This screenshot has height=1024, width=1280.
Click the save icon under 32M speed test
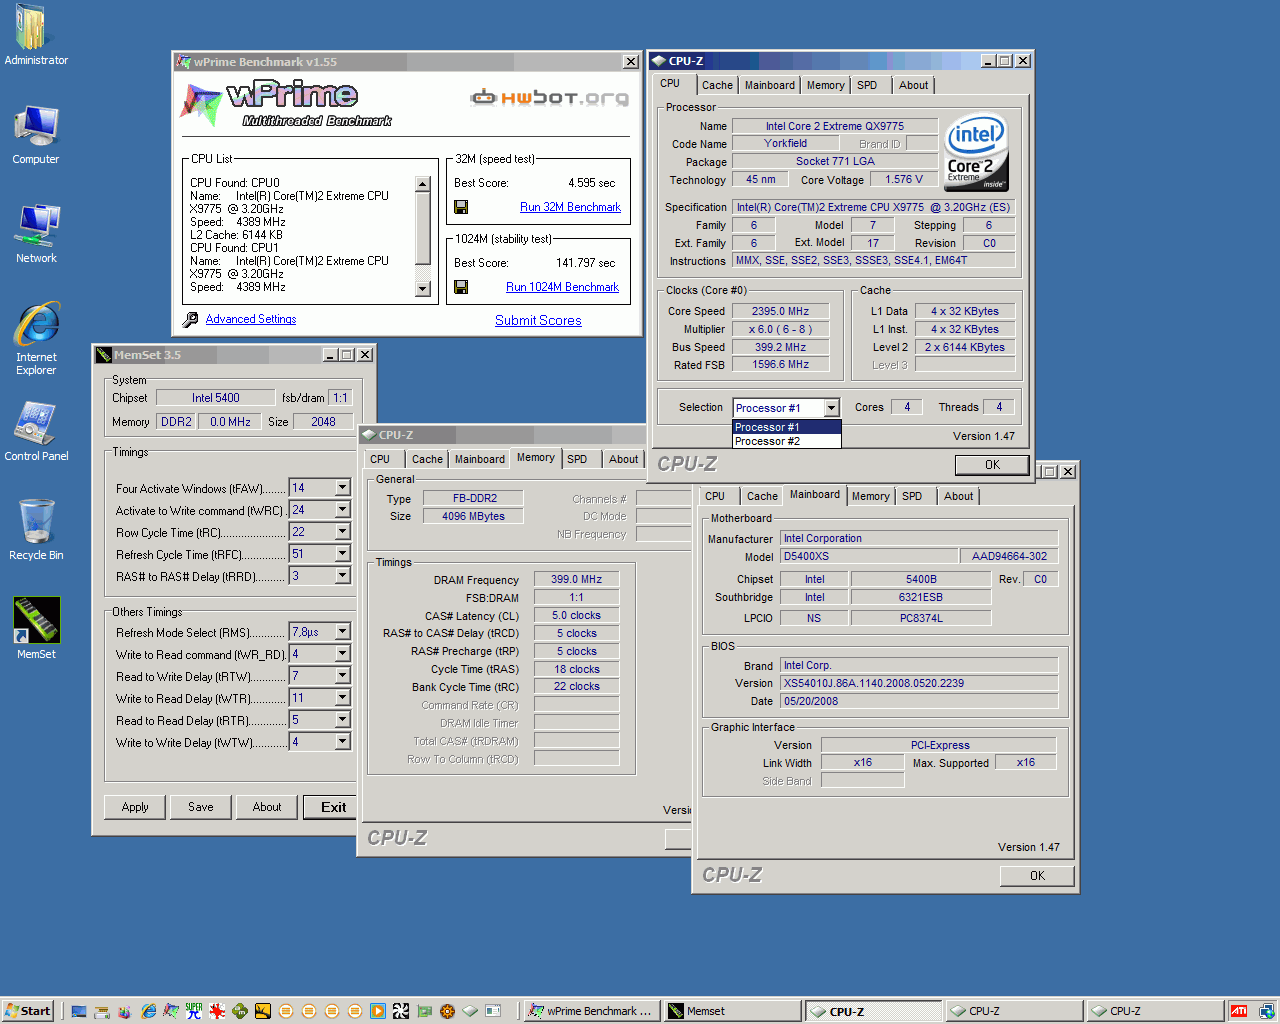click(x=461, y=207)
